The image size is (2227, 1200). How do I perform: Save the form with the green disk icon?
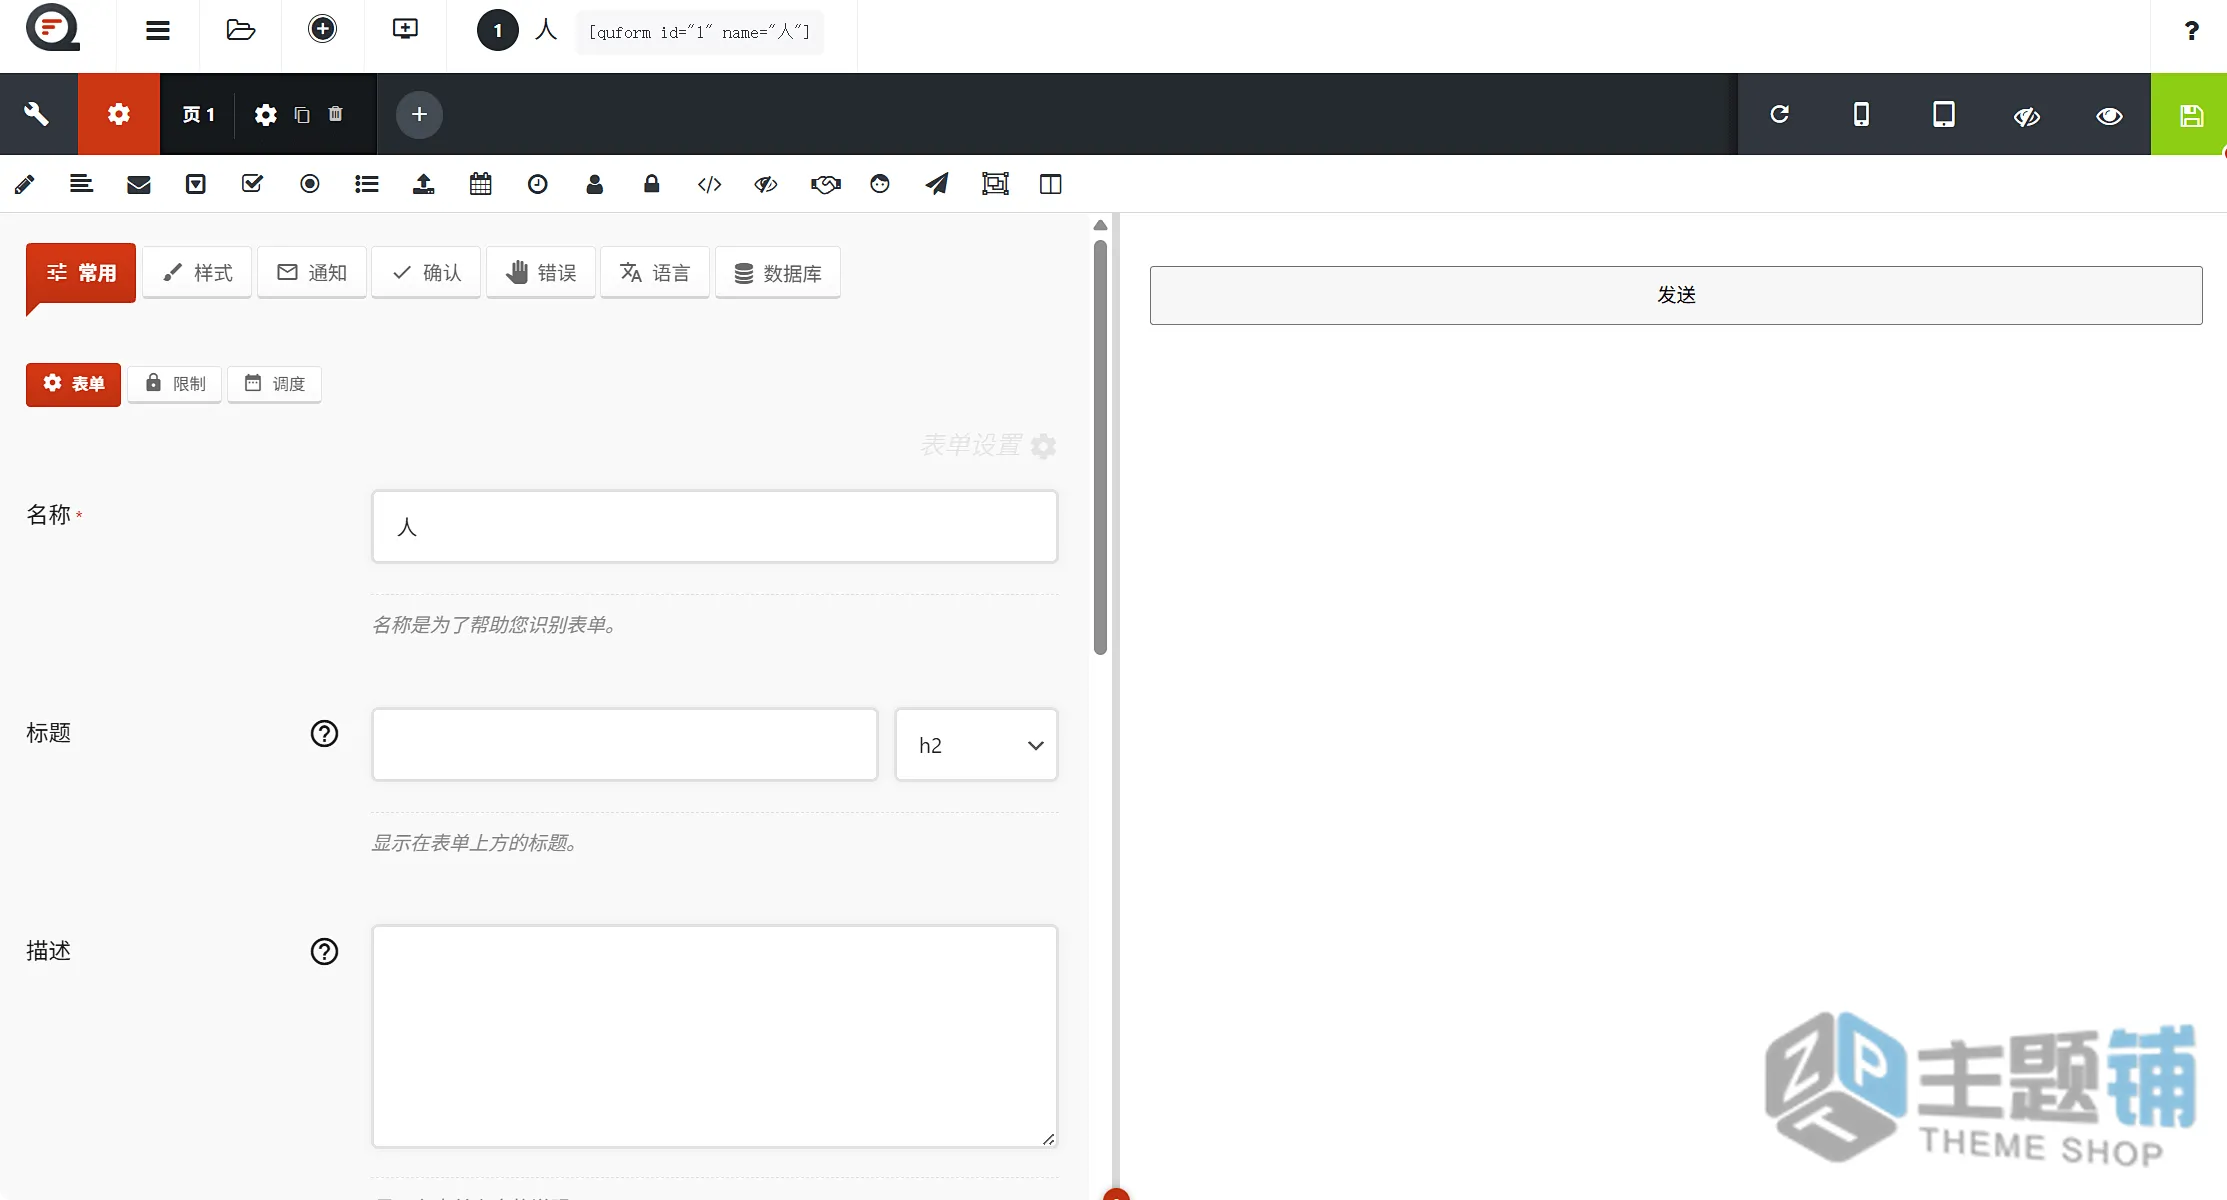coord(2190,115)
